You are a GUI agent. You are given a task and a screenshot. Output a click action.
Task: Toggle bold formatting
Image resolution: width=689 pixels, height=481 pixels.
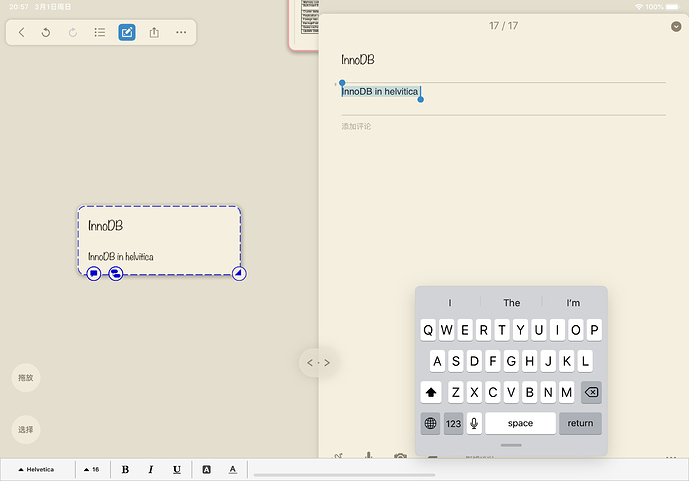(x=125, y=470)
